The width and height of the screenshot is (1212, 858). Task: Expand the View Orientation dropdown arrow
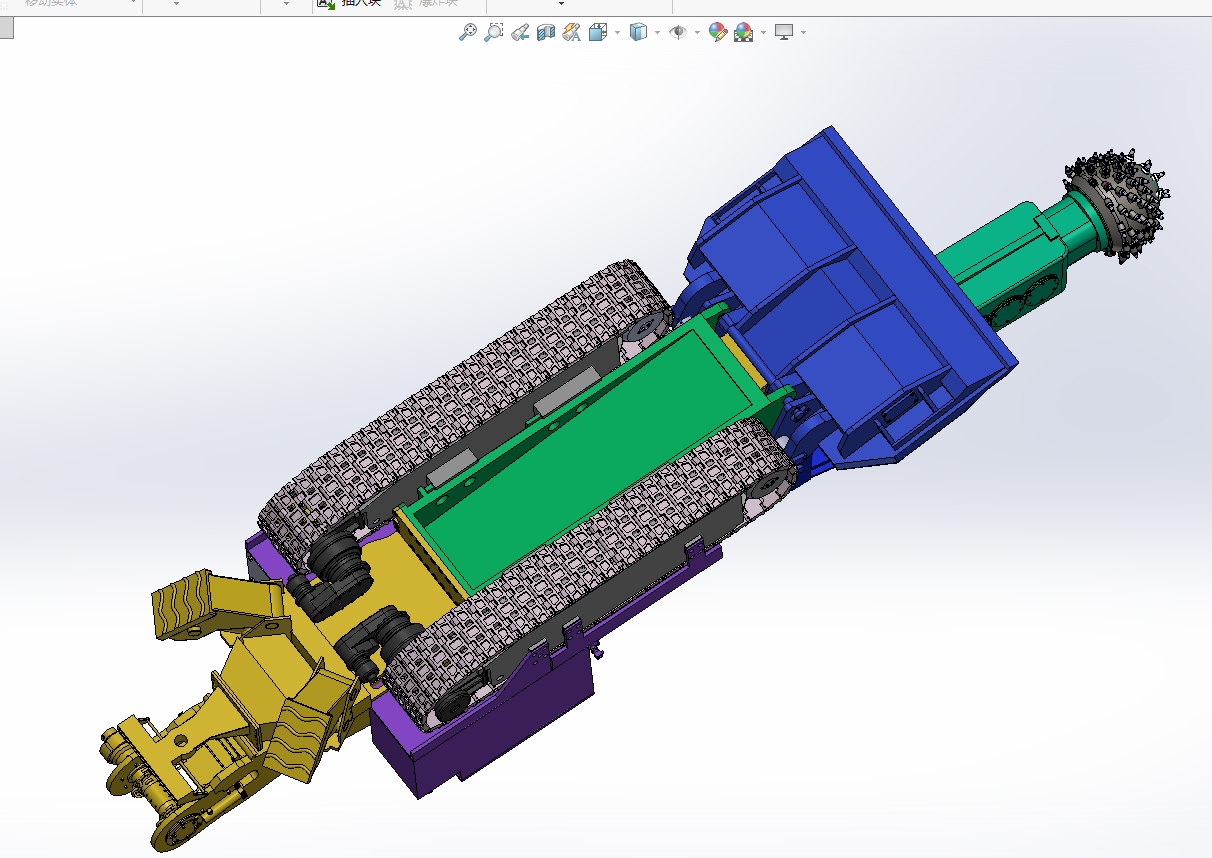[617, 32]
